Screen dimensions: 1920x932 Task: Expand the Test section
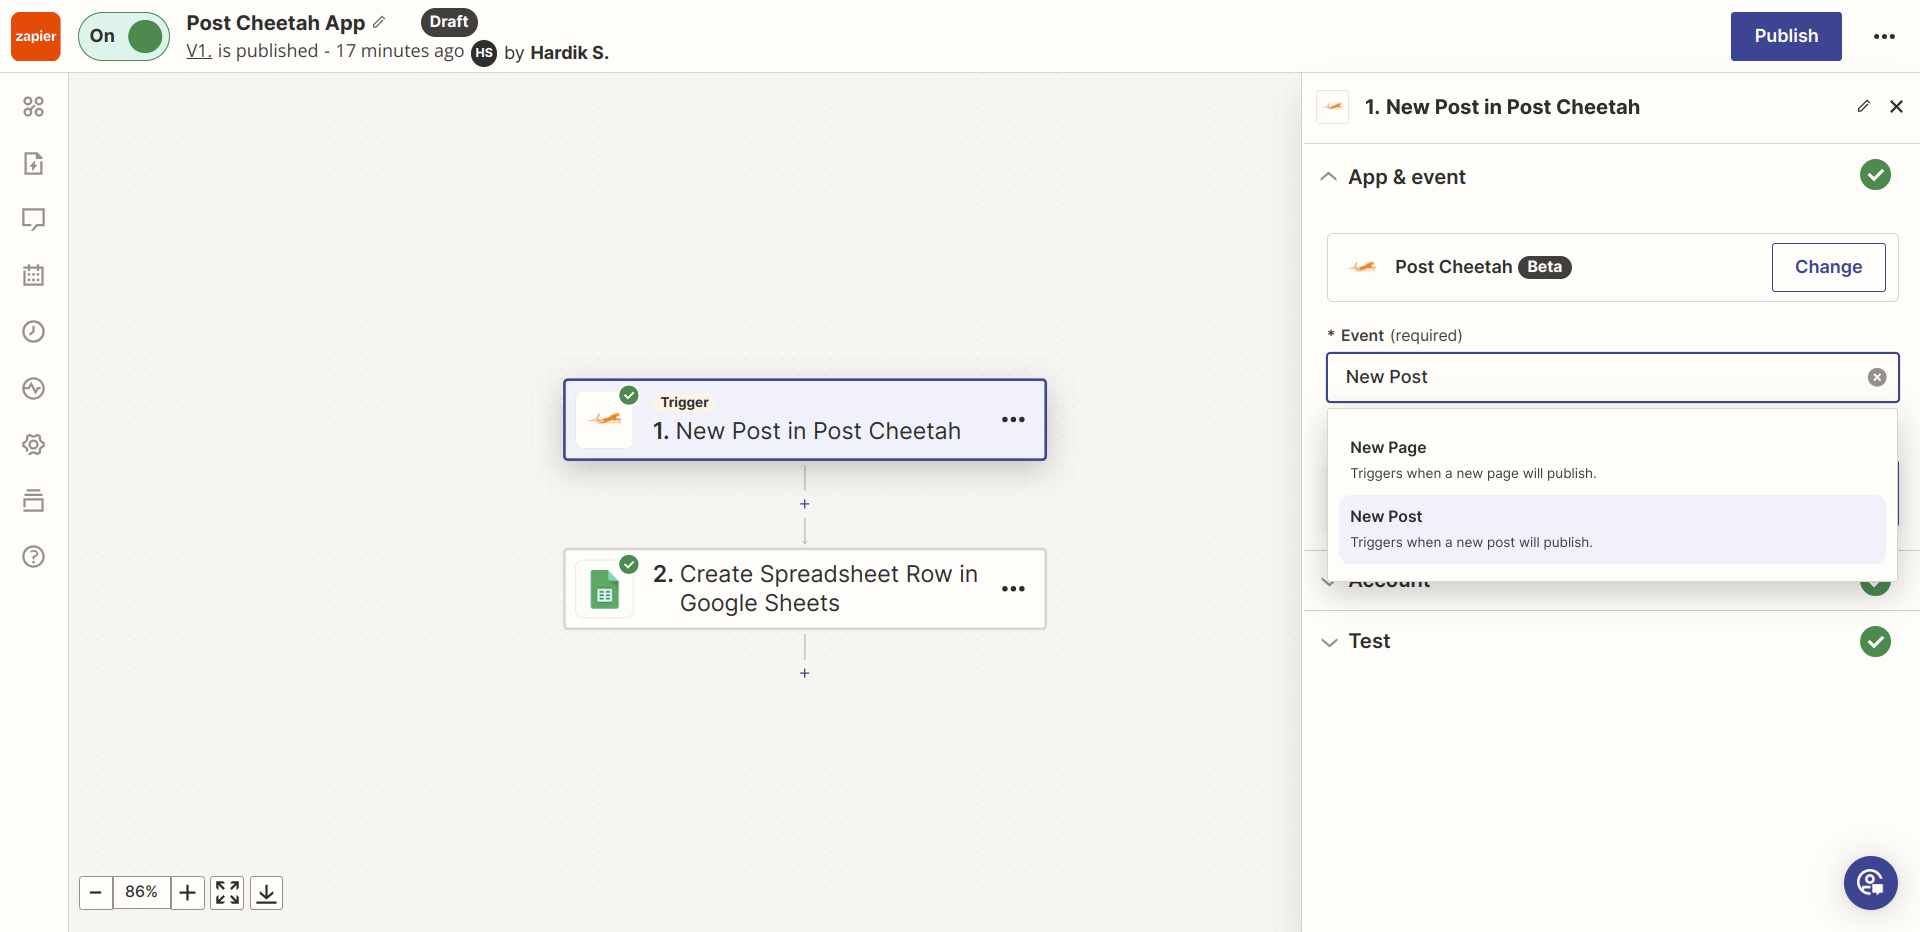coord(1329,642)
